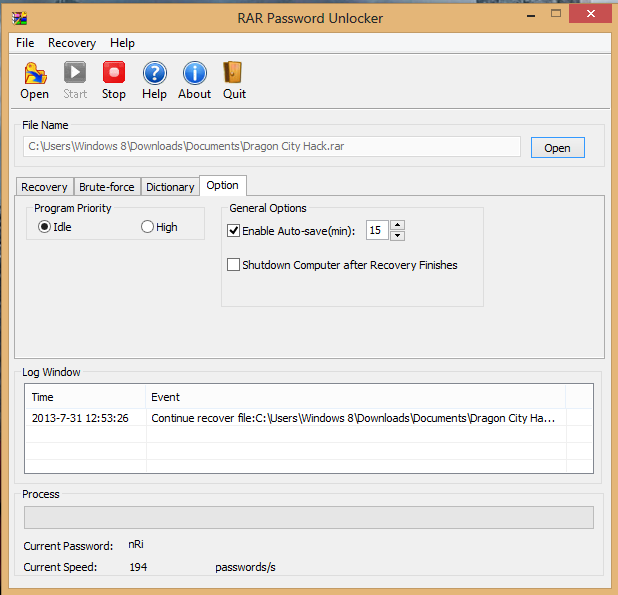Click the Start play toolbar icon
Image resolution: width=618 pixels, height=595 pixels.
(x=75, y=73)
